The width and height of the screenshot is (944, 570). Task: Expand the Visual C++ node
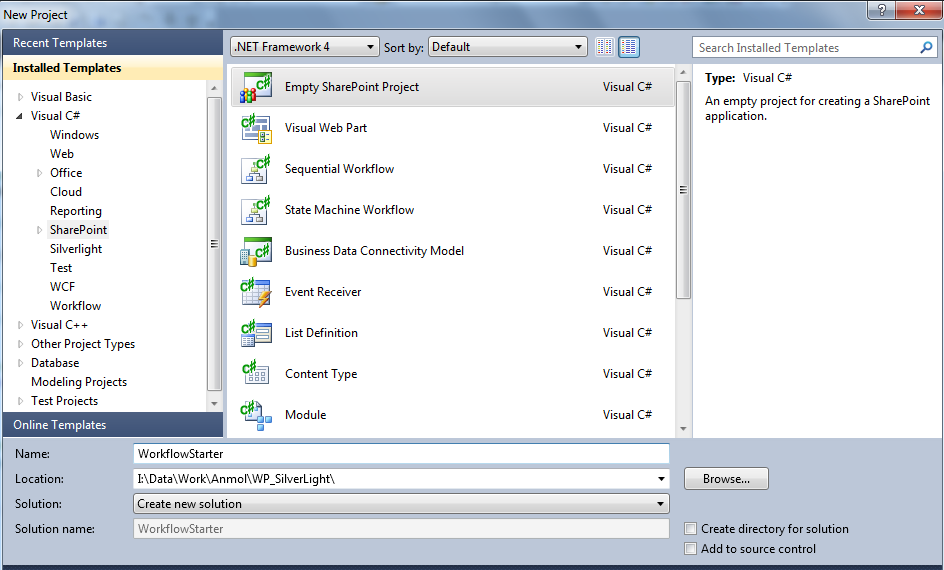[x=20, y=325]
